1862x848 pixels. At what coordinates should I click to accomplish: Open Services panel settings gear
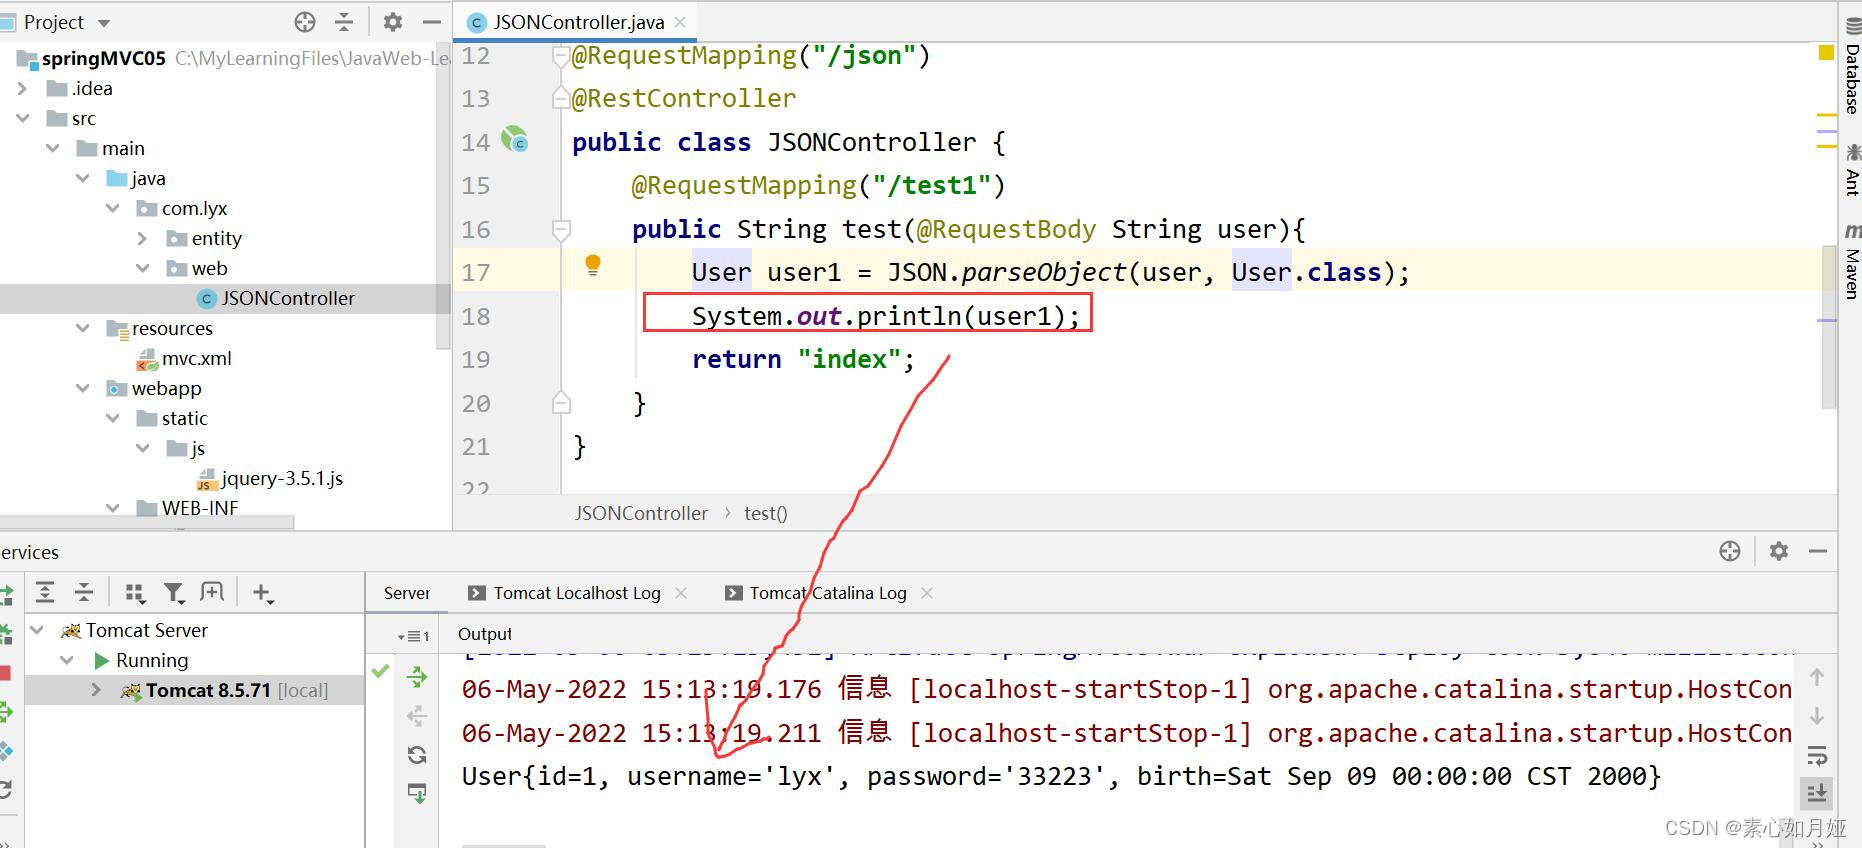1779,551
